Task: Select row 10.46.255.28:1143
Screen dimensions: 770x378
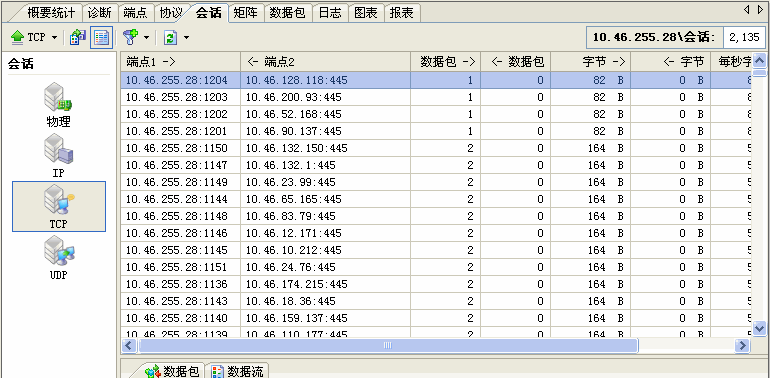Action: click(436, 301)
